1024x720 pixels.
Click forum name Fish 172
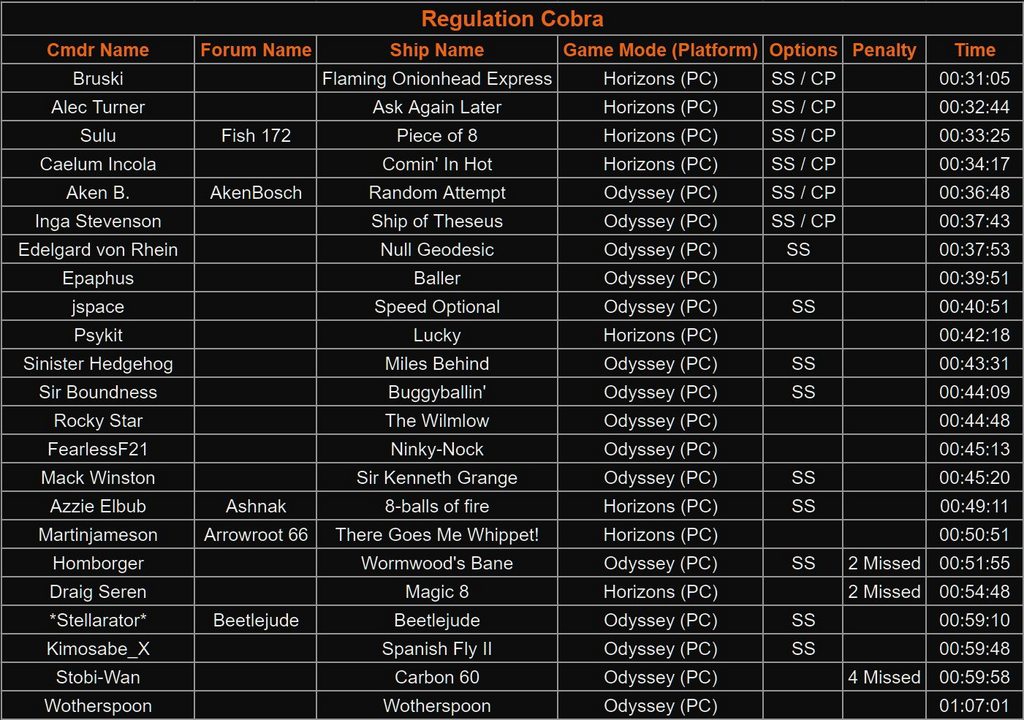(256, 136)
